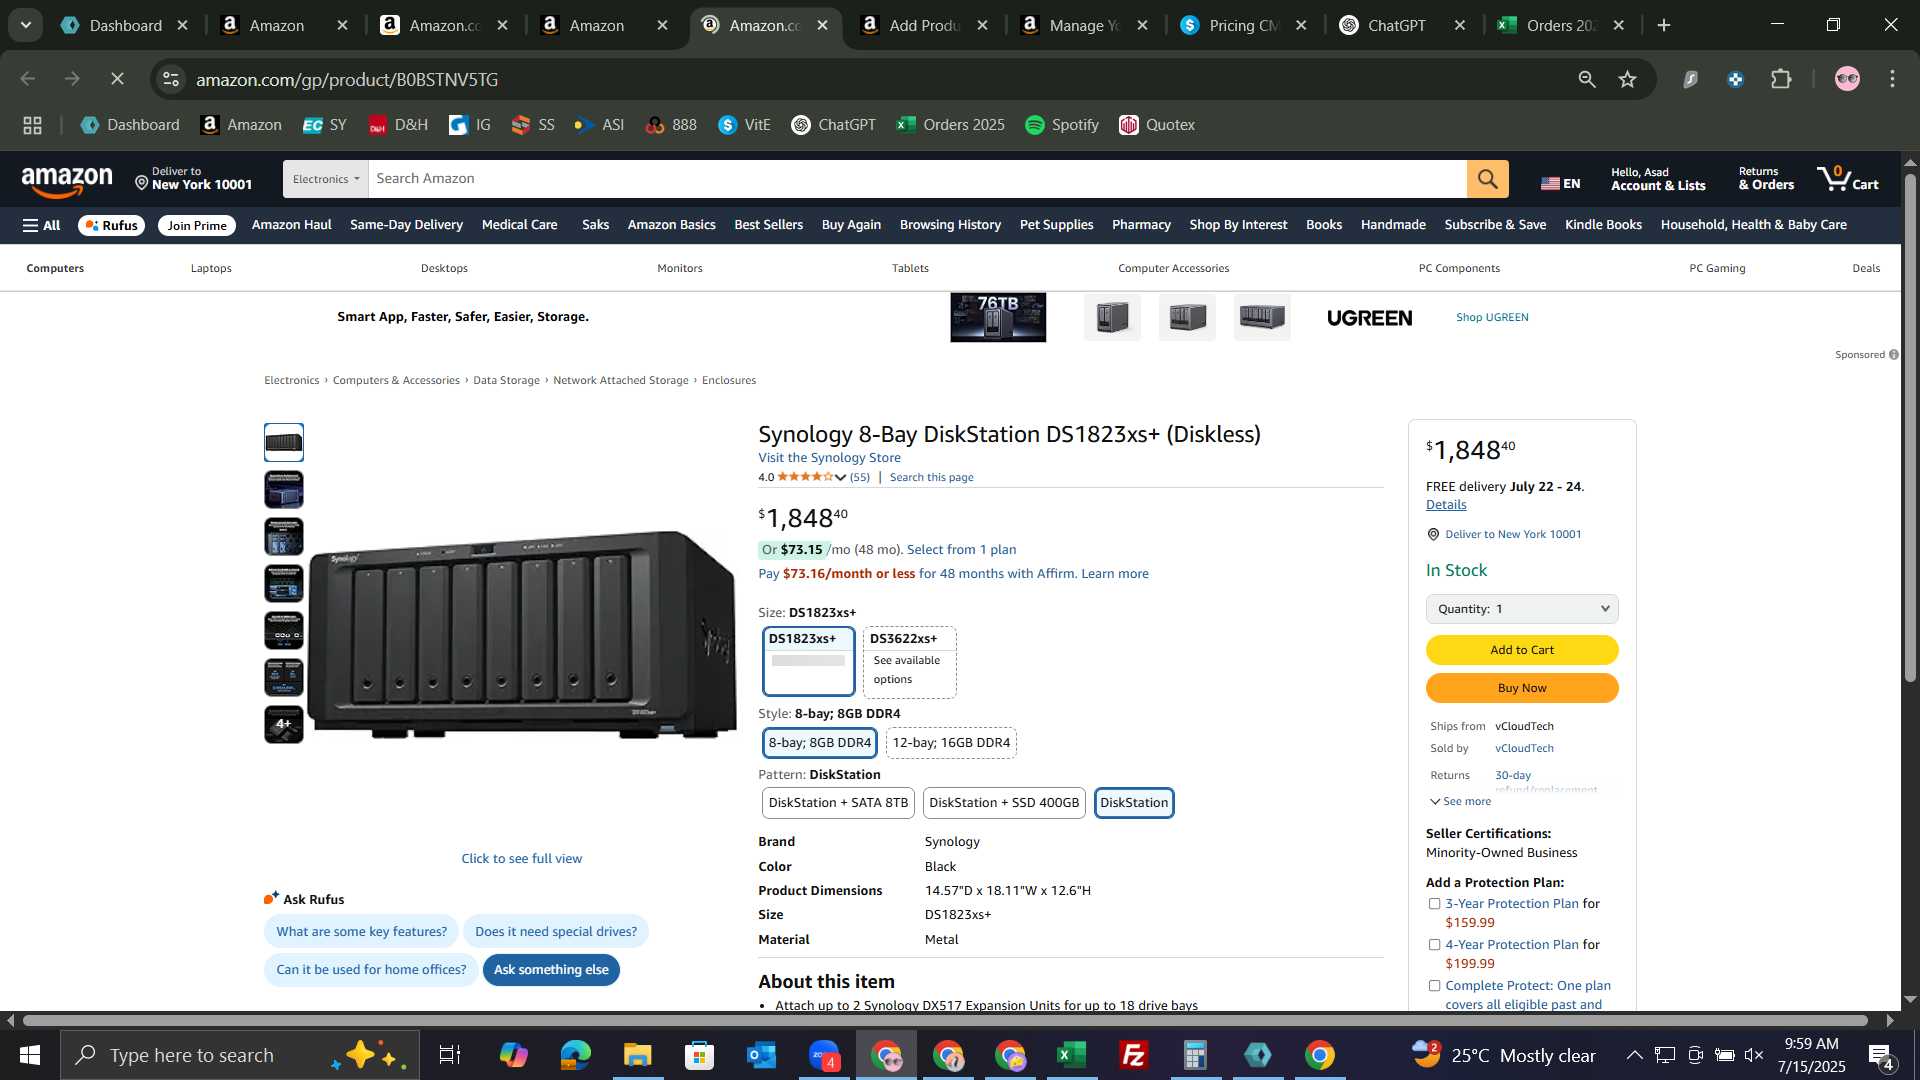Screen dimensions: 1920x1080
Task: Expand See more seller details
Action: pyautogui.click(x=1460, y=802)
